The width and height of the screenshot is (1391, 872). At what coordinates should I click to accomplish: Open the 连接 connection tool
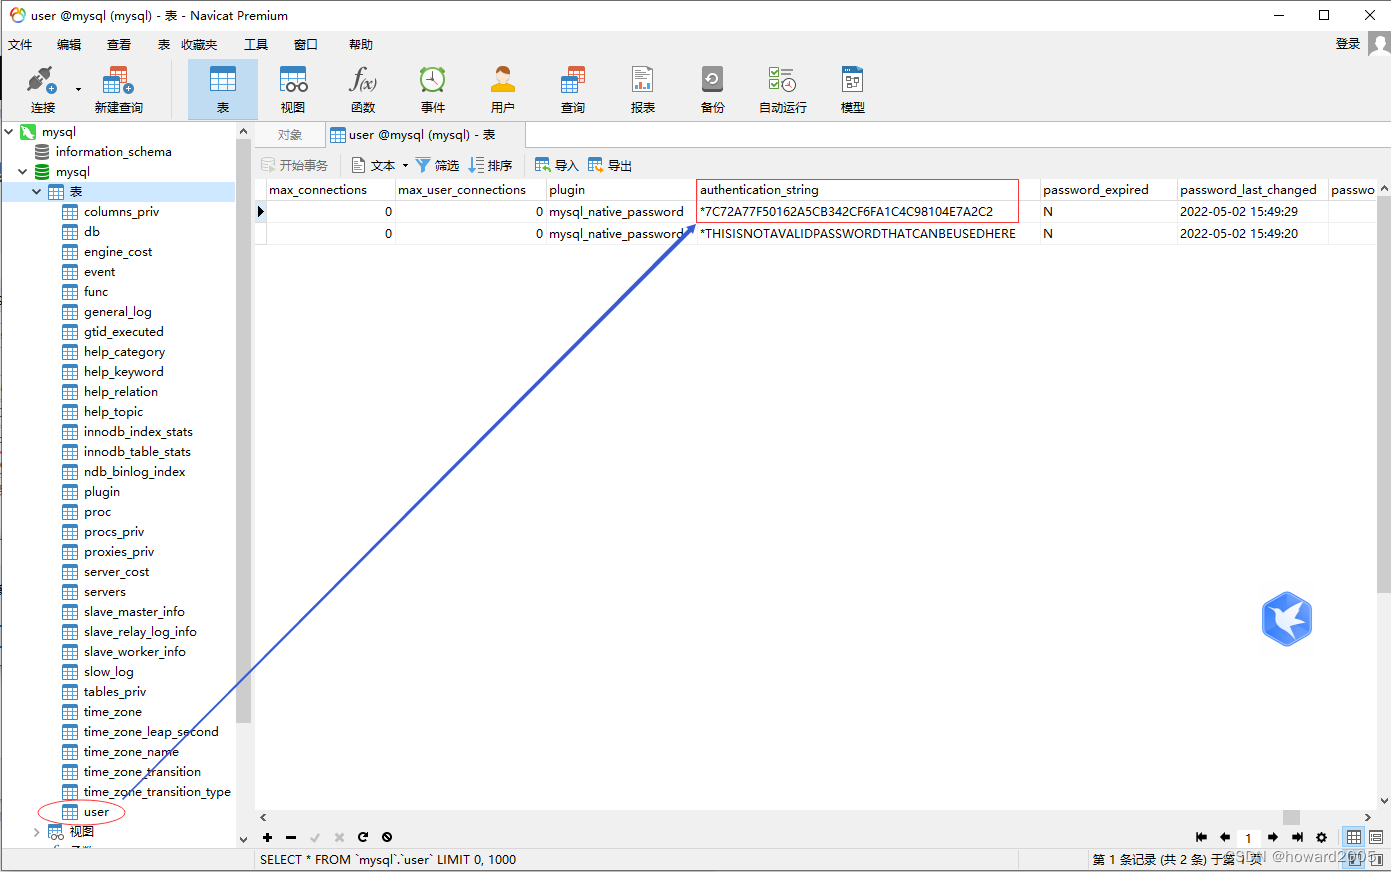tap(42, 90)
